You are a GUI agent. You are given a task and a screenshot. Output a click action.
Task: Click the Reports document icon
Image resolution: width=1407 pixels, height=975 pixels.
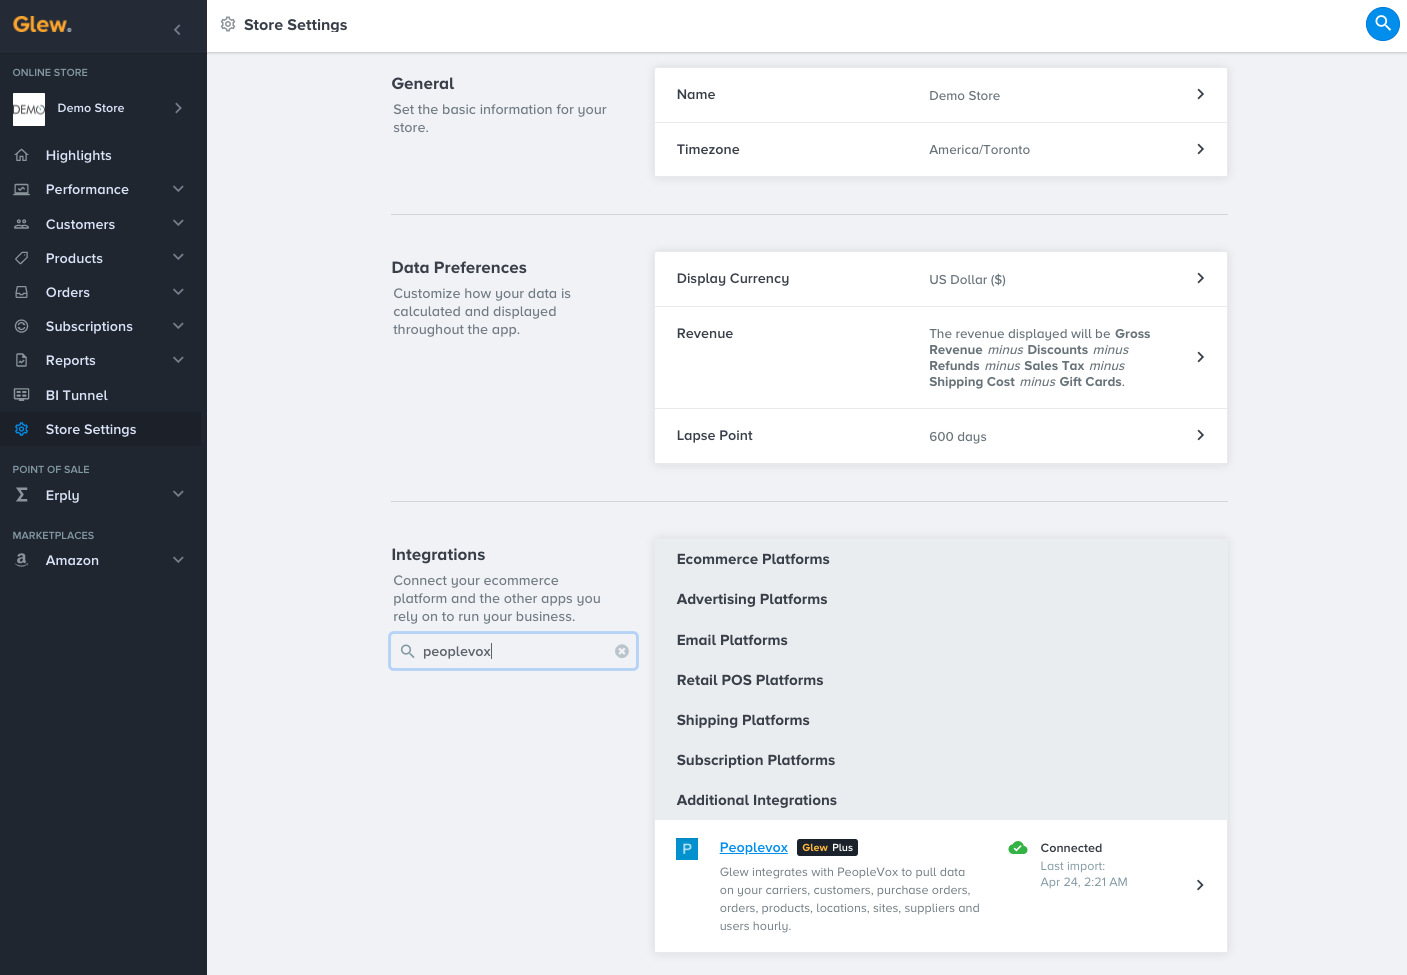tap(22, 360)
